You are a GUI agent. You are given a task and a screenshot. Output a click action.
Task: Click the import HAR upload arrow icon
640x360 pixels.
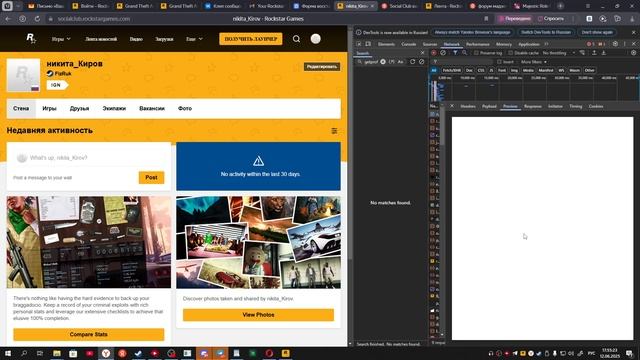(594, 53)
